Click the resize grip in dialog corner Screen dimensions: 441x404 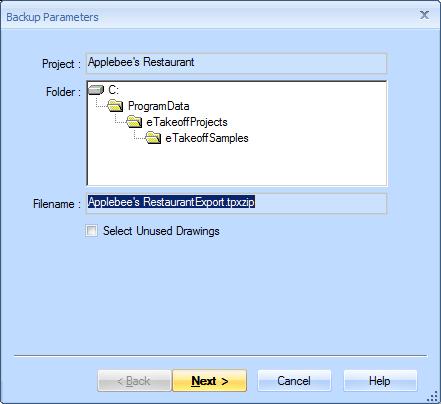(432, 396)
